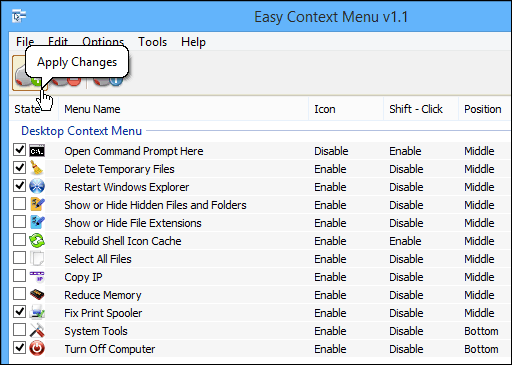The width and height of the screenshot is (512, 365).
Task: Click the Select All Files page icon
Action: click(37, 258)
